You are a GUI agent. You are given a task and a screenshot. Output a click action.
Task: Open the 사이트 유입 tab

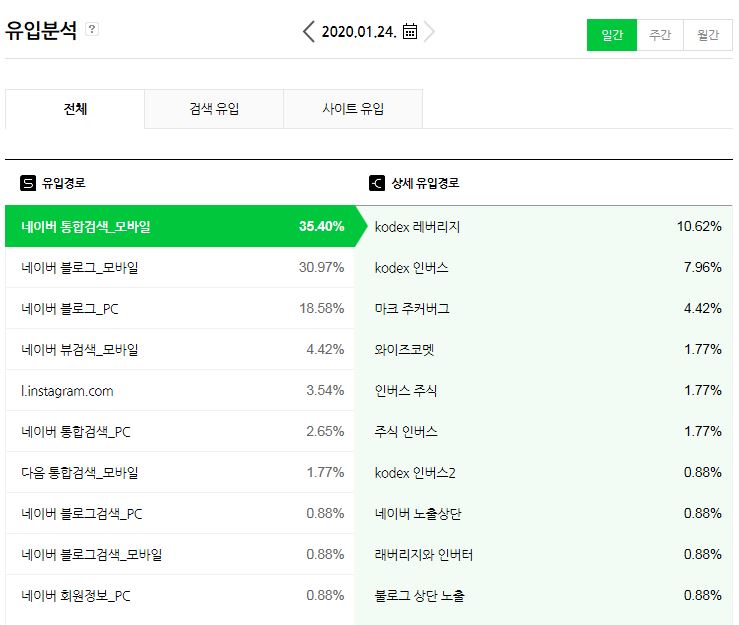coord(353,109)
